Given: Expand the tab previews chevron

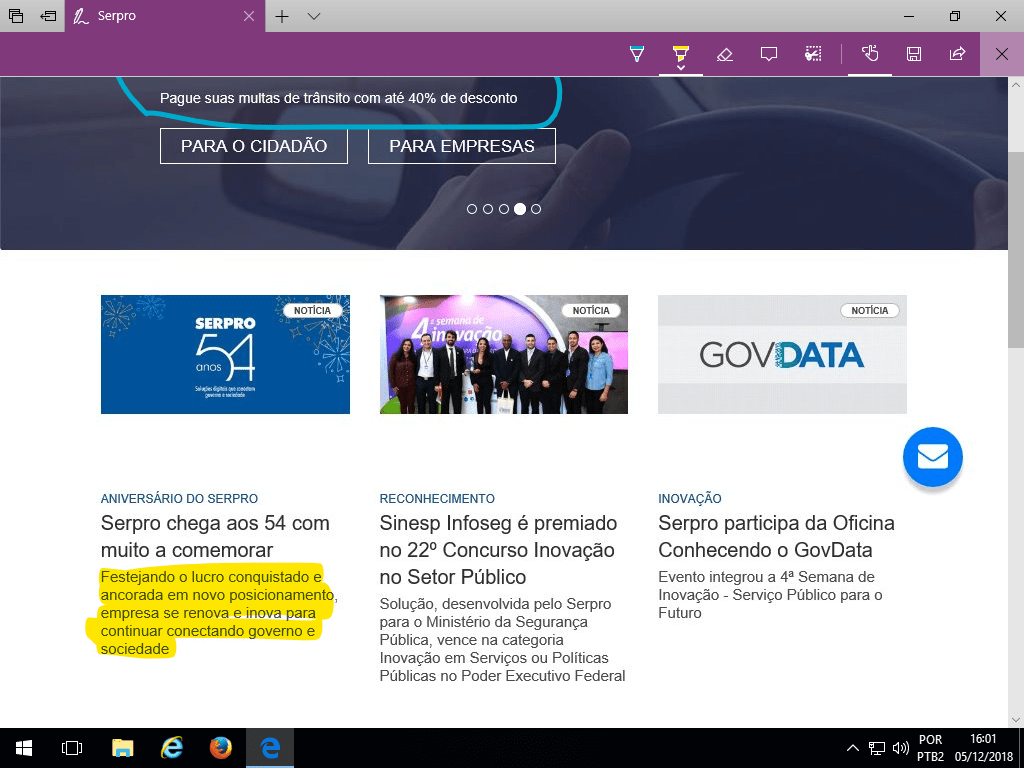Looking at the screenshot, I should pos(314,16).
